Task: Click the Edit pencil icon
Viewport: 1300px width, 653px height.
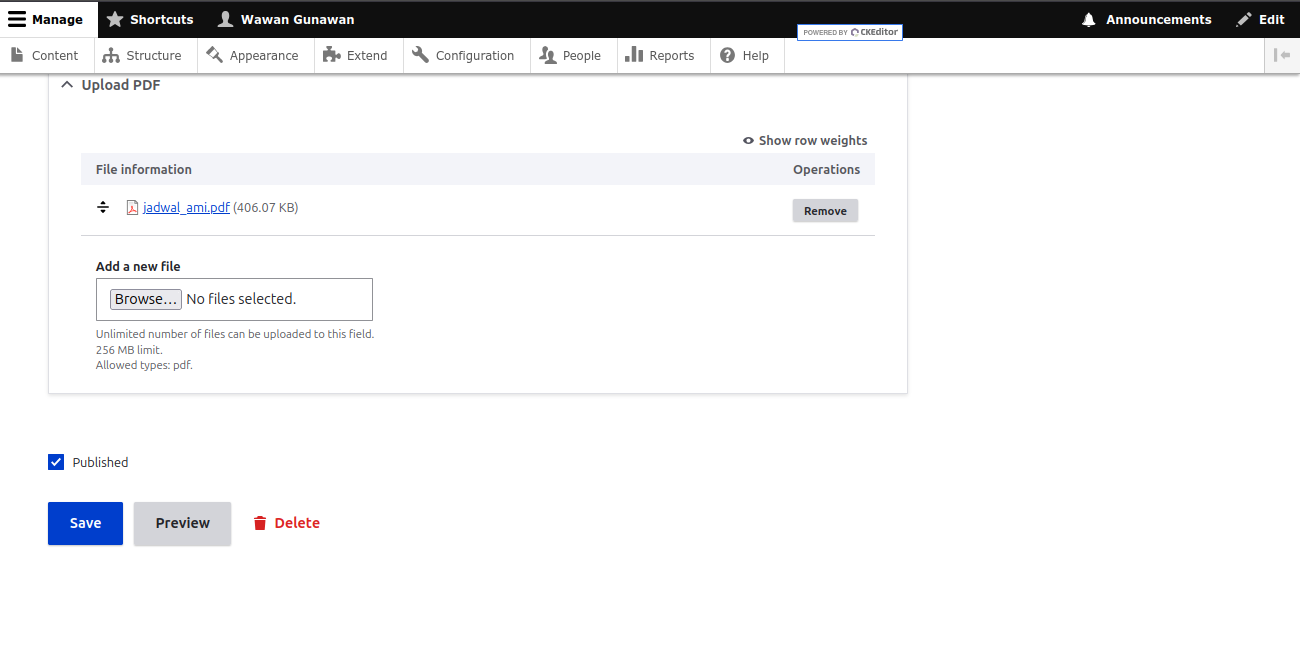Action: coord(1244,19)
